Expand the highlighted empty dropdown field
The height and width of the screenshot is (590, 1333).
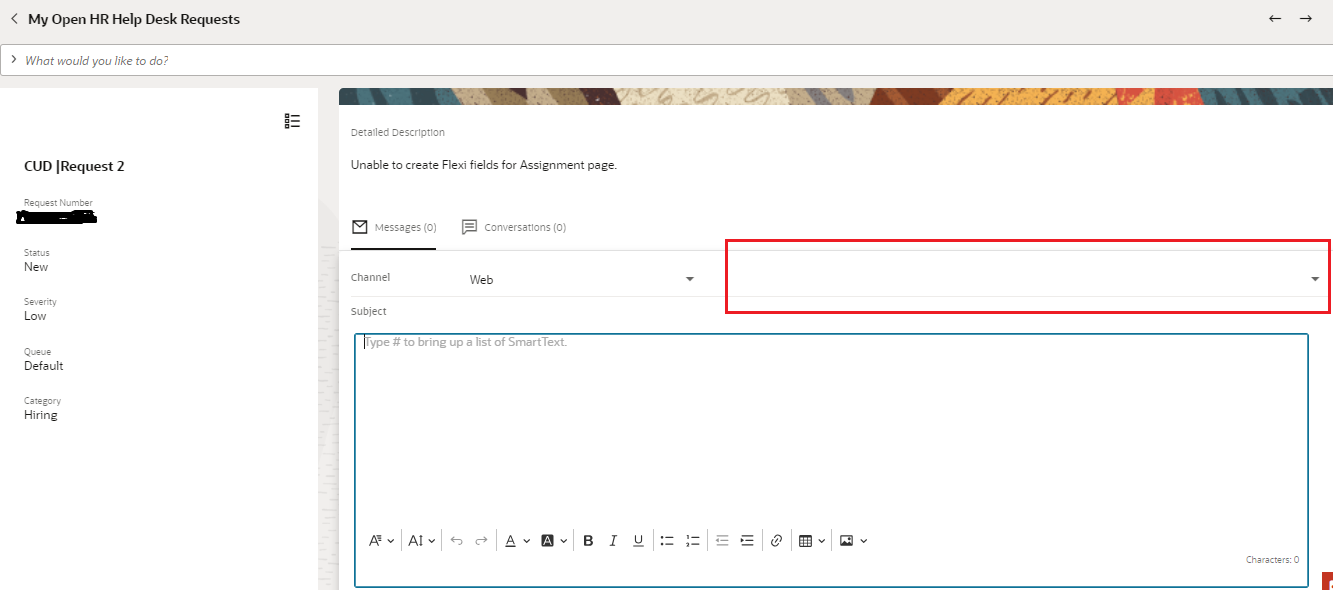(1313, 278)
